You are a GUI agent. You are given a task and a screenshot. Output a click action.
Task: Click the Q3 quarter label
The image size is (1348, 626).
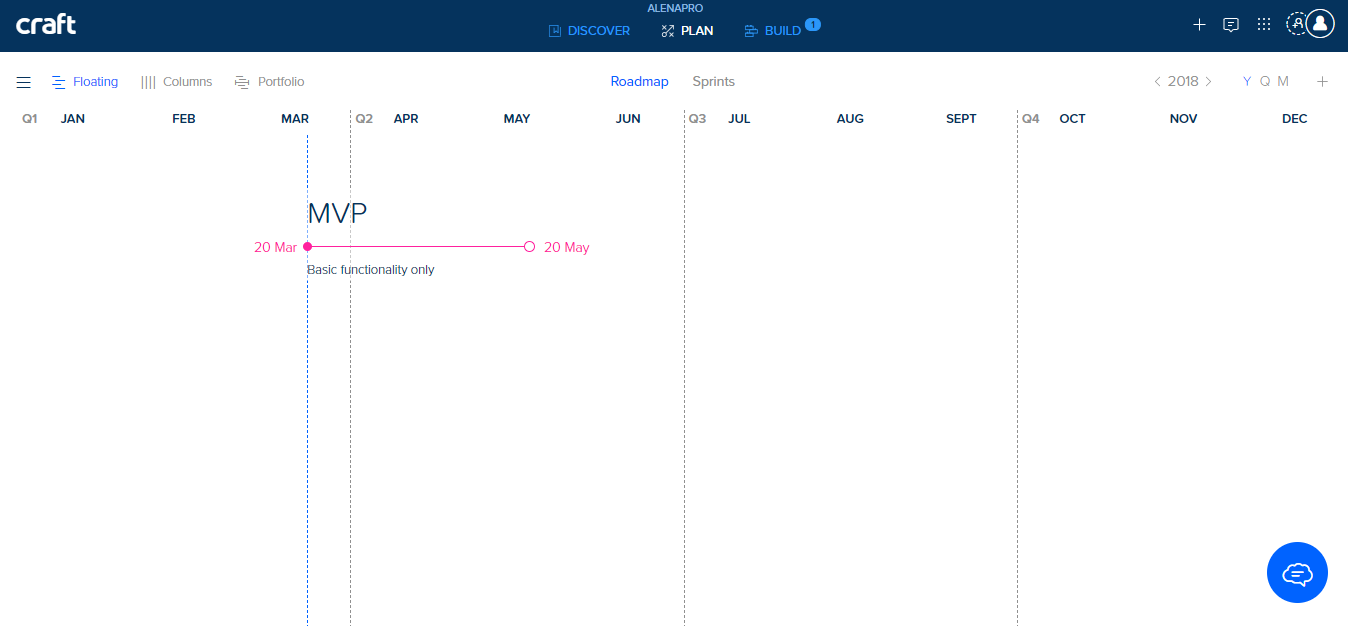point(697,119)
